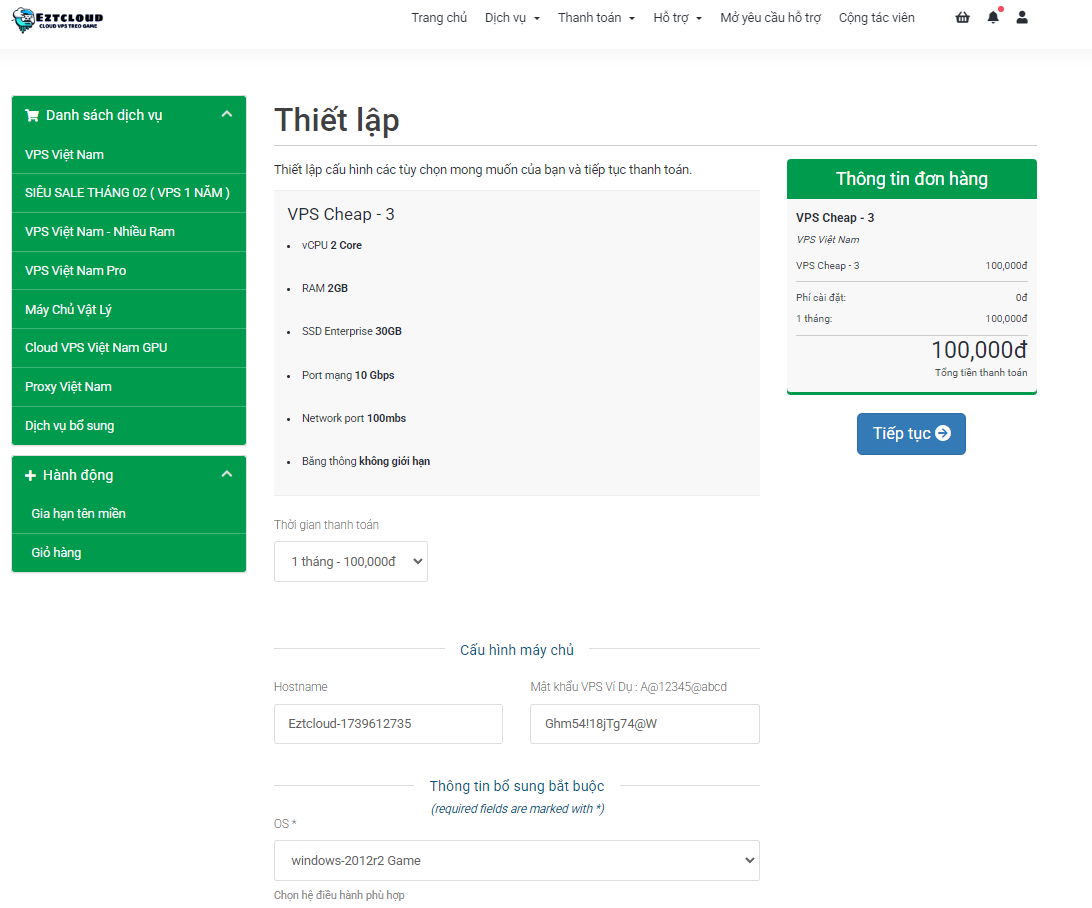Select the Thời gian thanh toán dropdown
This screenshot has width=1092, height=908.
tap(350, 562)
